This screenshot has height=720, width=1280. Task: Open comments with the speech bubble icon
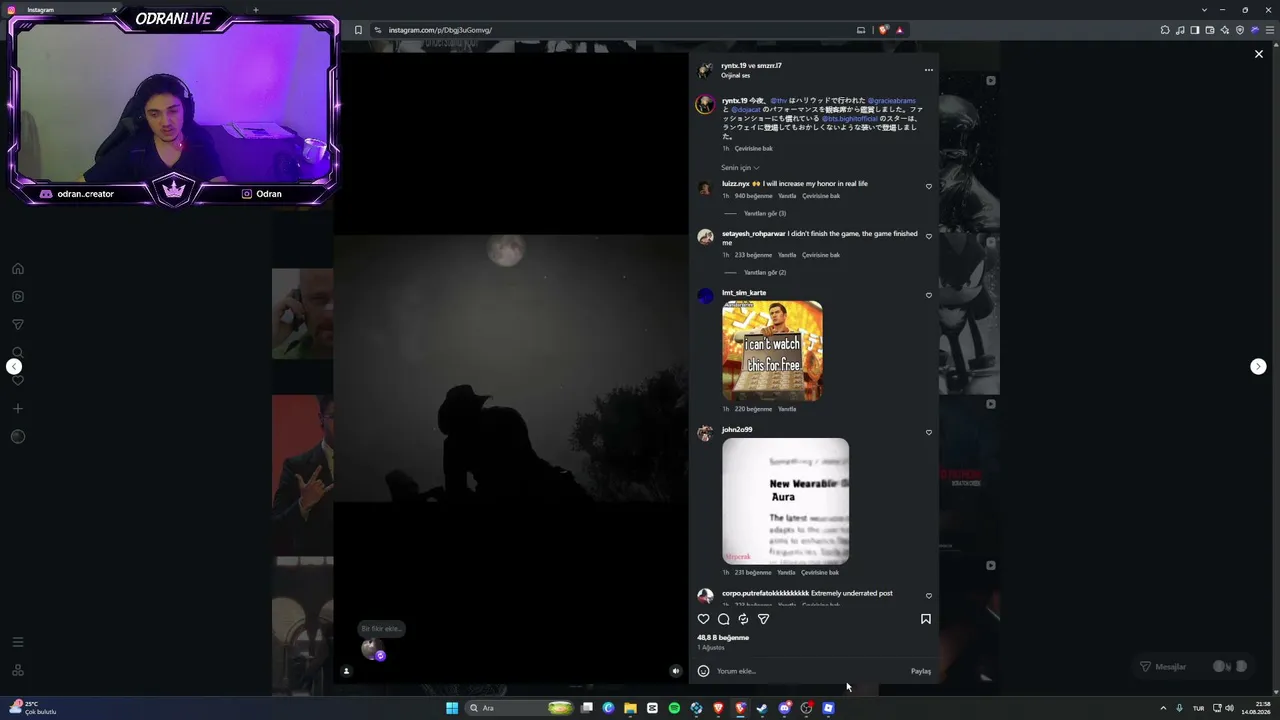[723, 619]
